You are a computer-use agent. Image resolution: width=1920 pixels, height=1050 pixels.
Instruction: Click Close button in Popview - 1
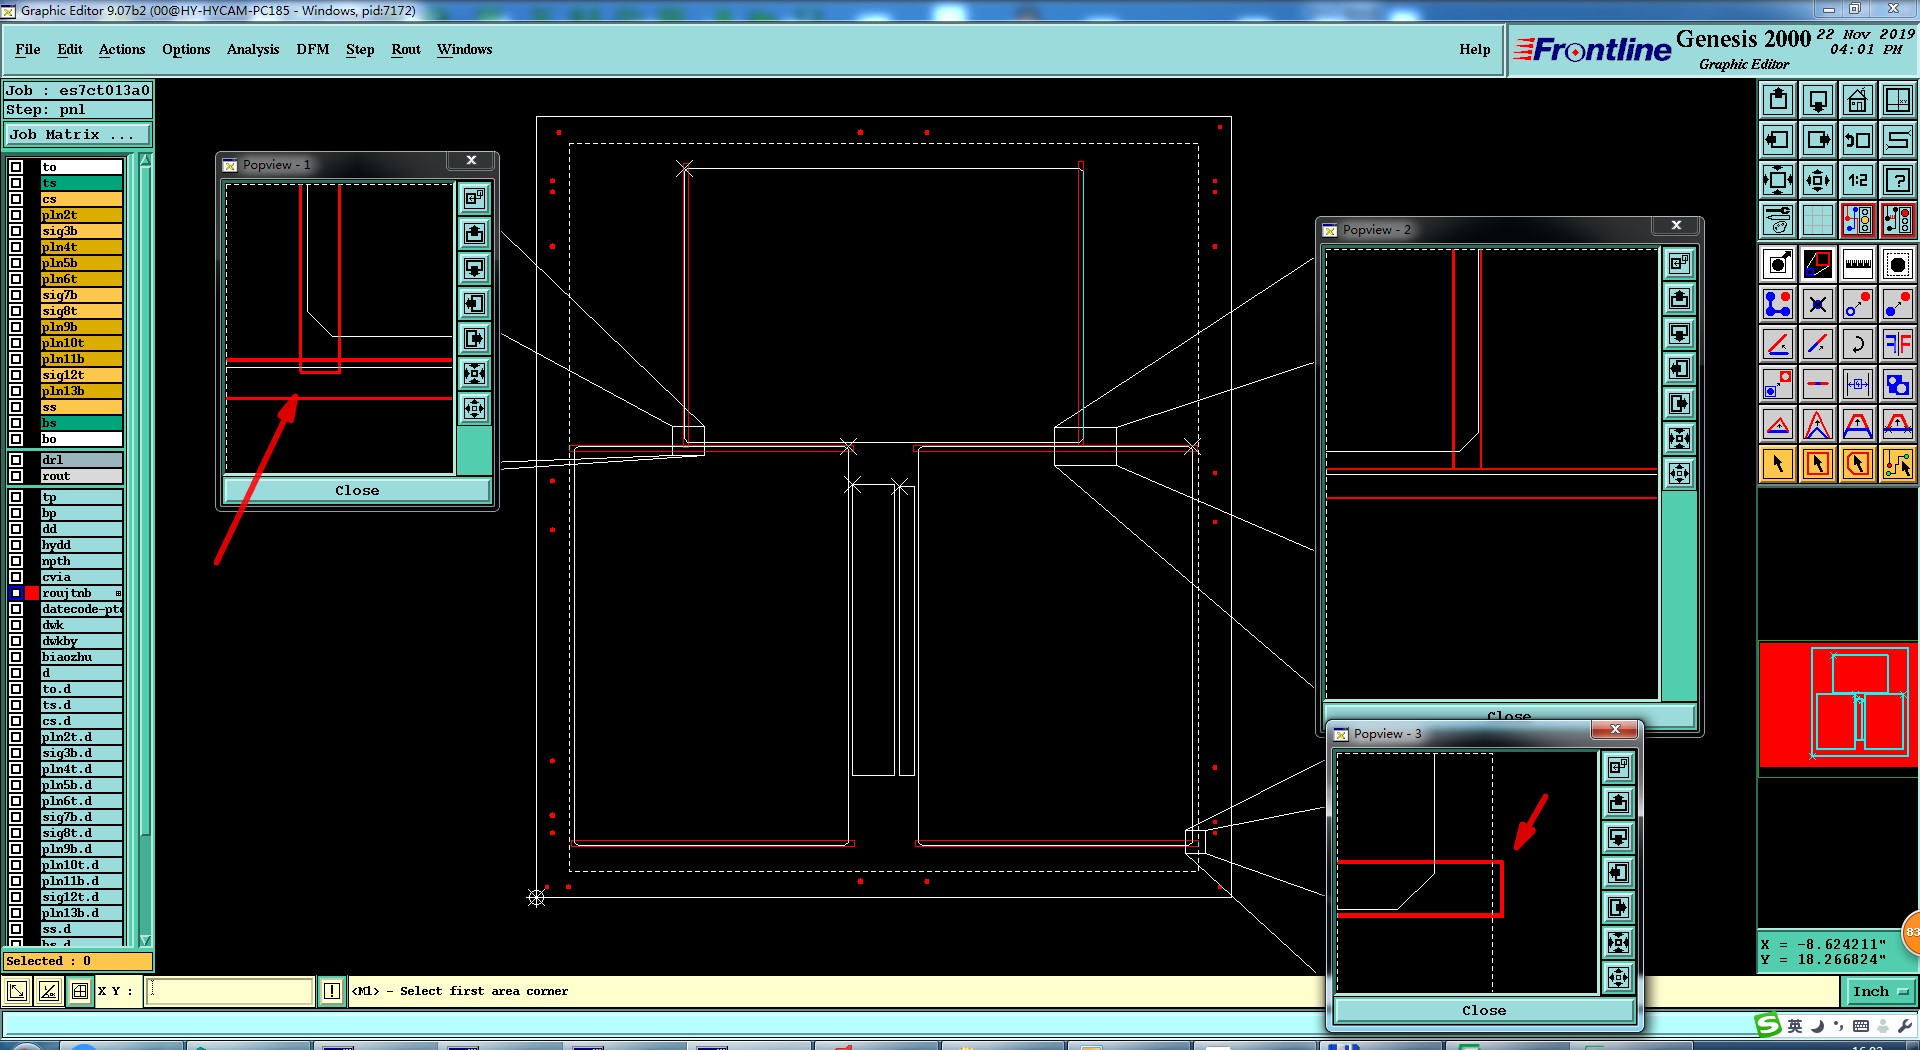click(x=357, y=490)
